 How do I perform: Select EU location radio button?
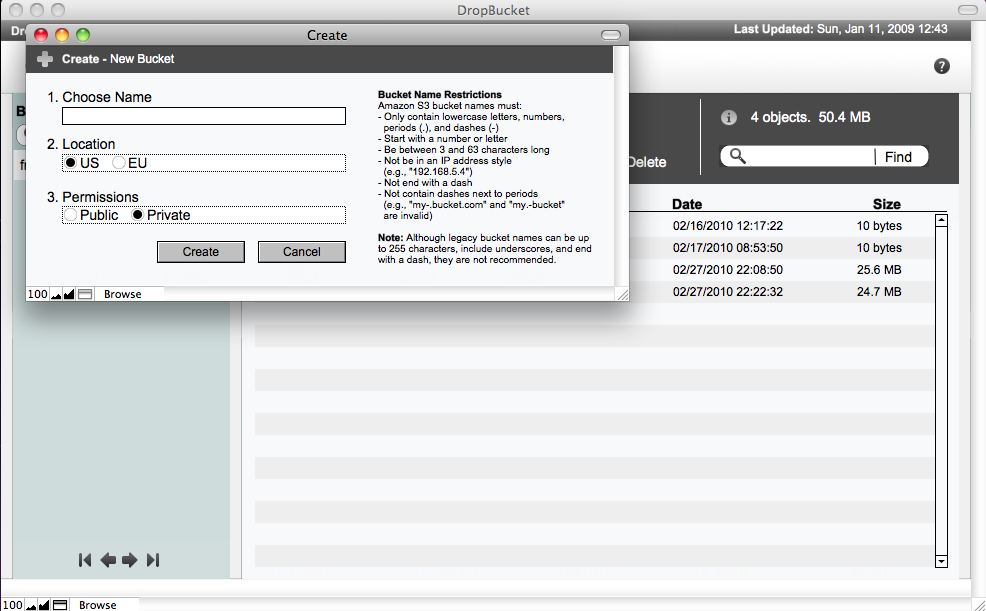click(x=118, y=163)
